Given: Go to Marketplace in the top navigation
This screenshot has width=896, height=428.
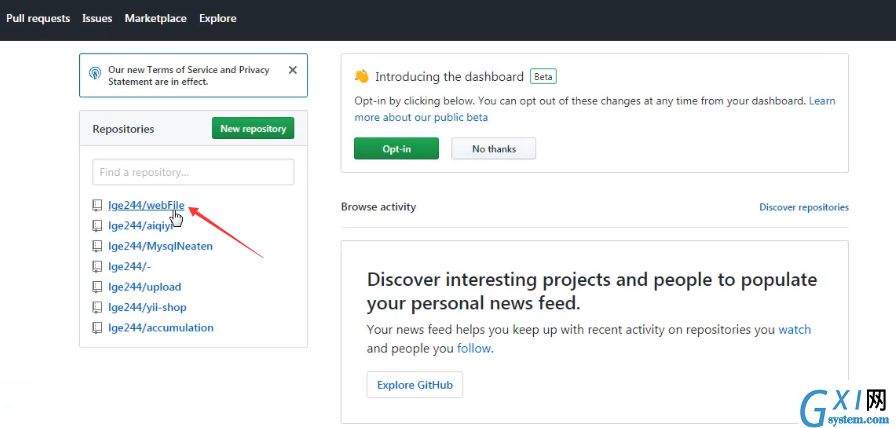Looking at the screenshot, I should [x=155, y=18].
